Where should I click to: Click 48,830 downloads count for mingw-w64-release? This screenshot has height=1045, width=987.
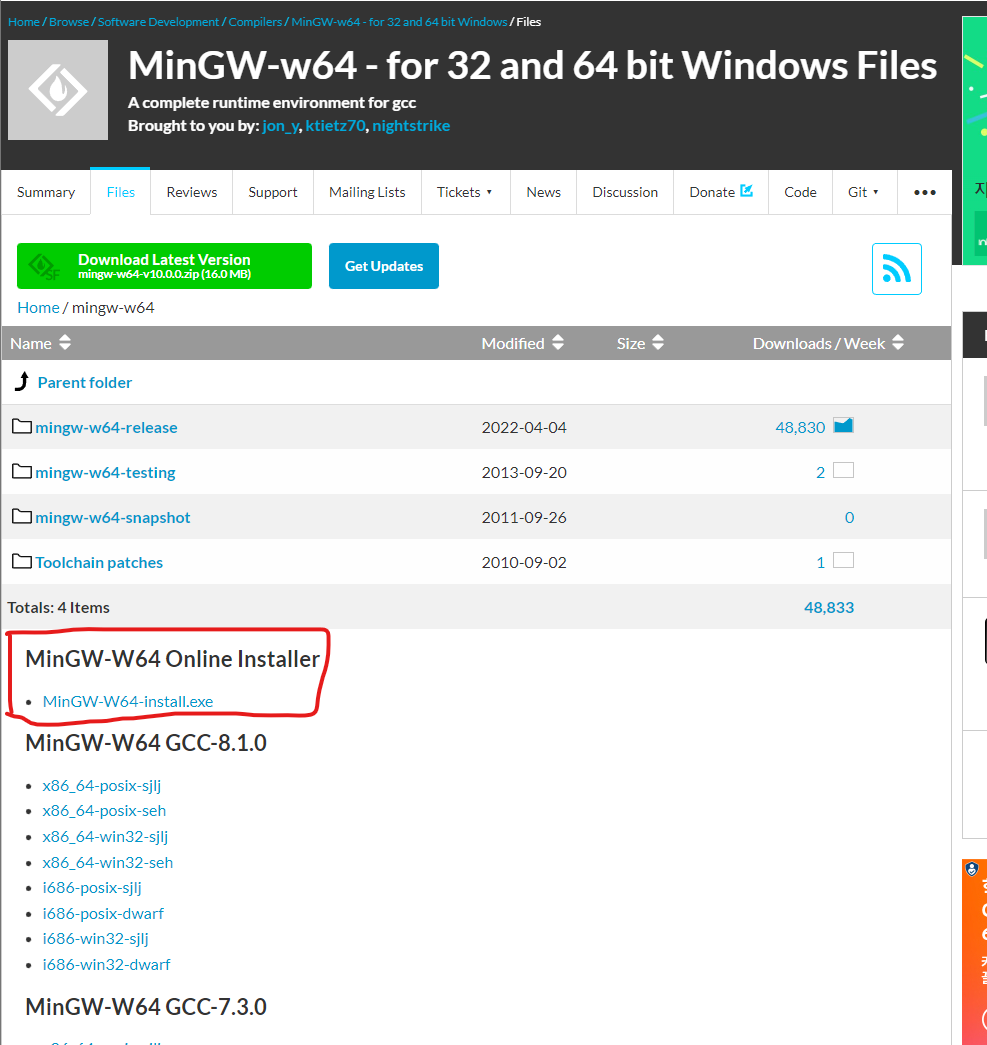[800, 427]
